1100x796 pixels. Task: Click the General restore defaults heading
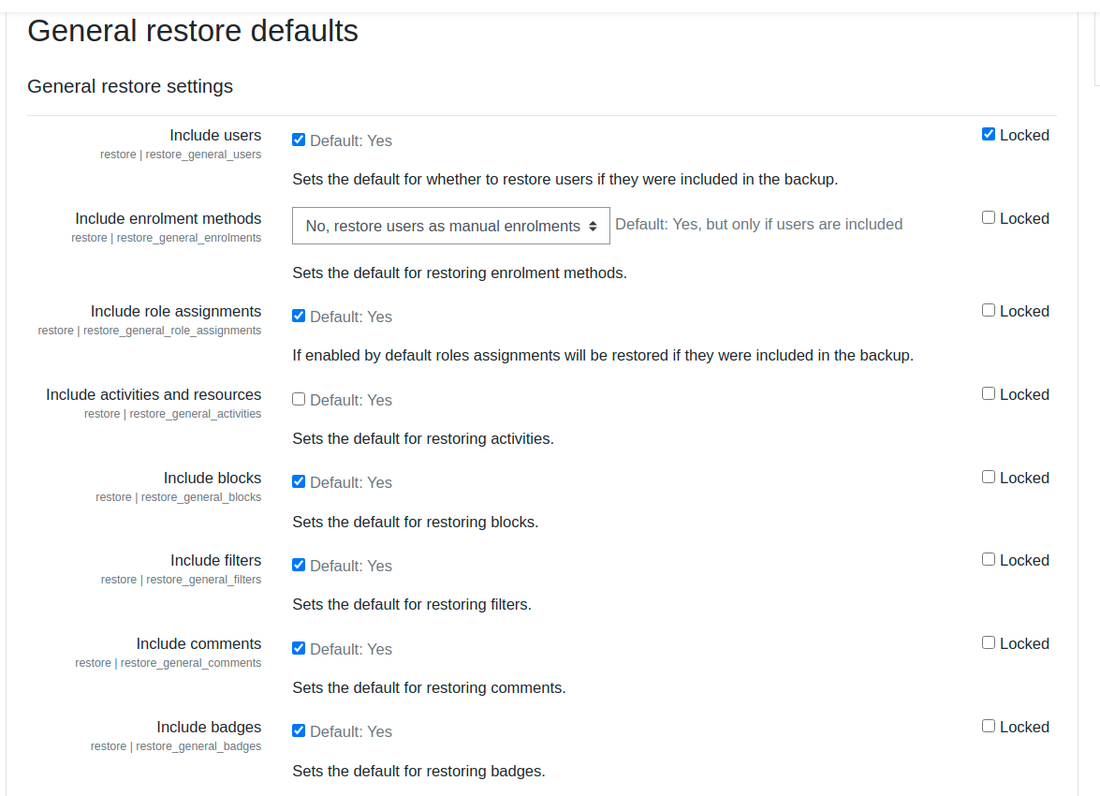(193, 31)
